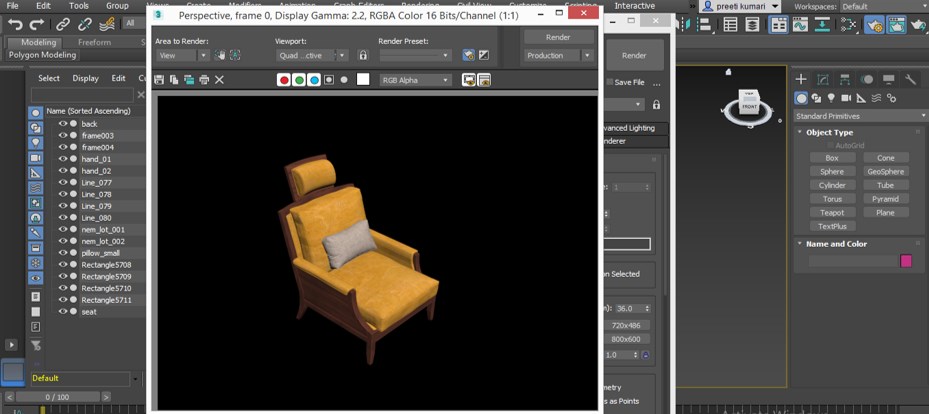The image size is (929, 414).
Task: Click the object color swatch in Name and Color
Action: [906, 261]
